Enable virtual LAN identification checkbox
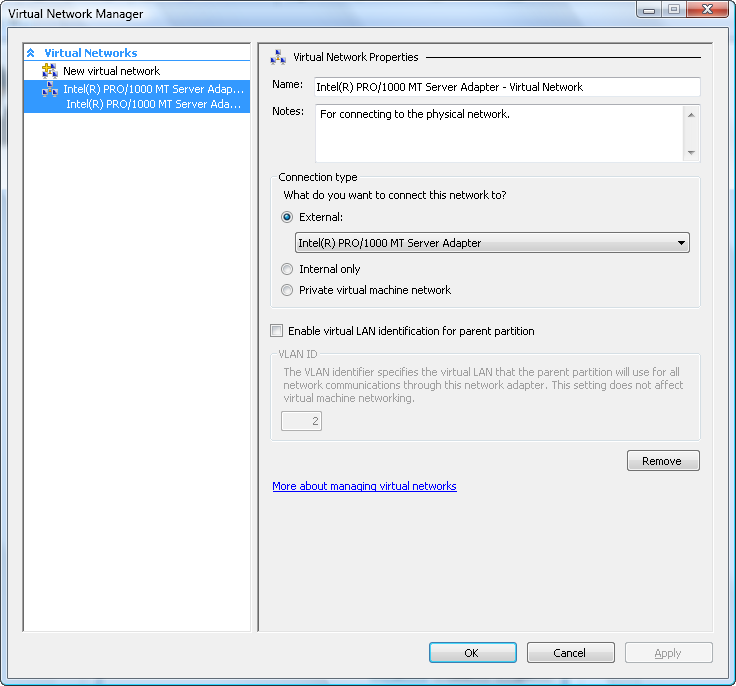Screen dimensions: 736x686 pyautogui.click(x=276, y=331)
